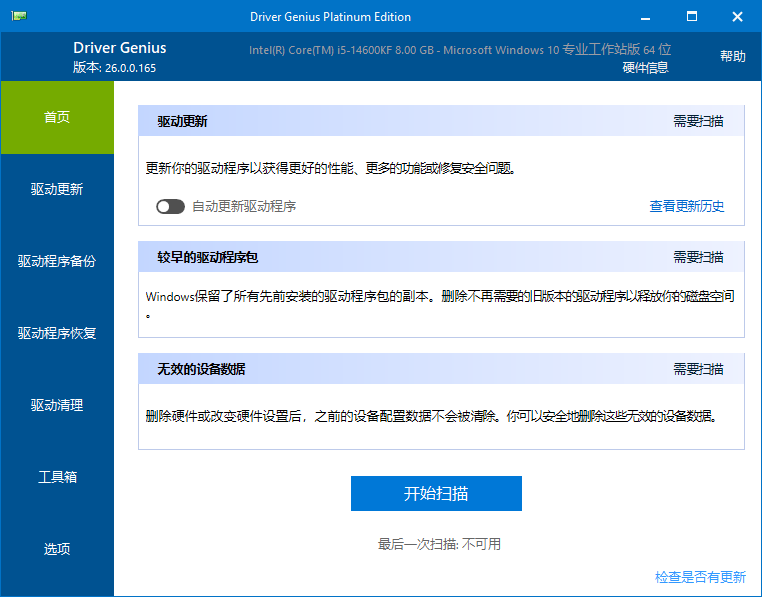
Task: Click the 检查是否有更新 link
Action: point(700,577)
